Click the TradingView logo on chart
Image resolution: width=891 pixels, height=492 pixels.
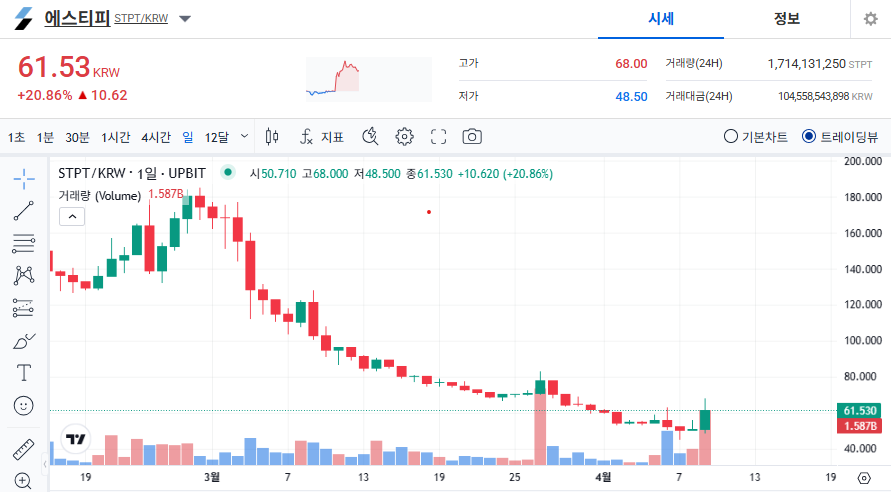pos(75,439)
